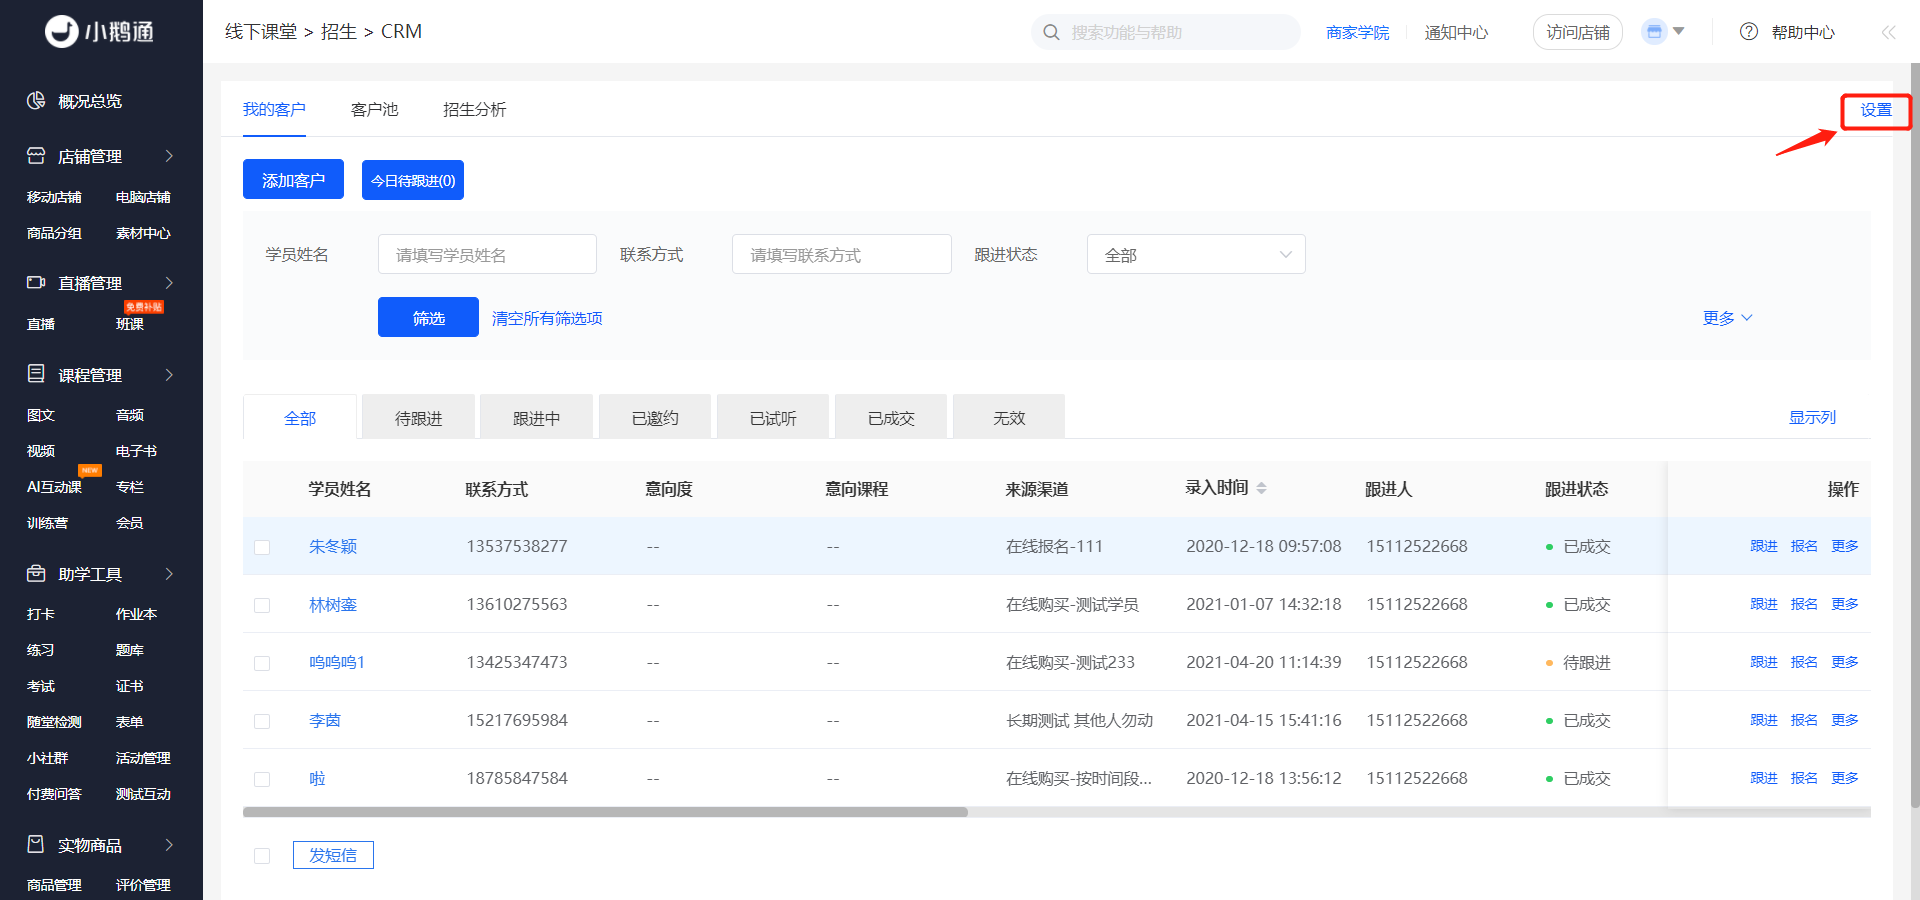Click the 课程管理 document icon
Image resolution: width=1920 pixels, height=900 pixels.
(x=36, y=374)
